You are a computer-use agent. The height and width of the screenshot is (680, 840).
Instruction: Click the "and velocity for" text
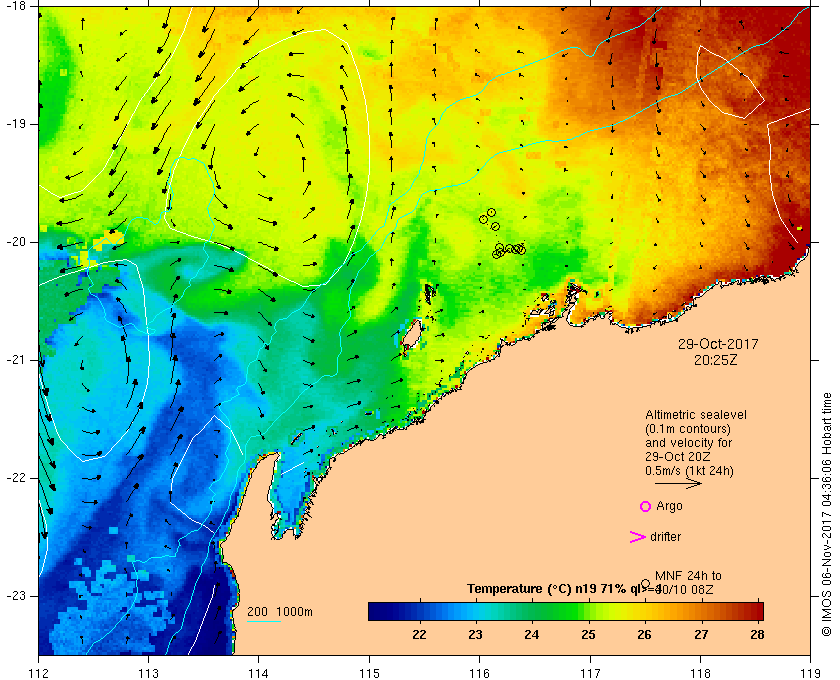[688, 443]
